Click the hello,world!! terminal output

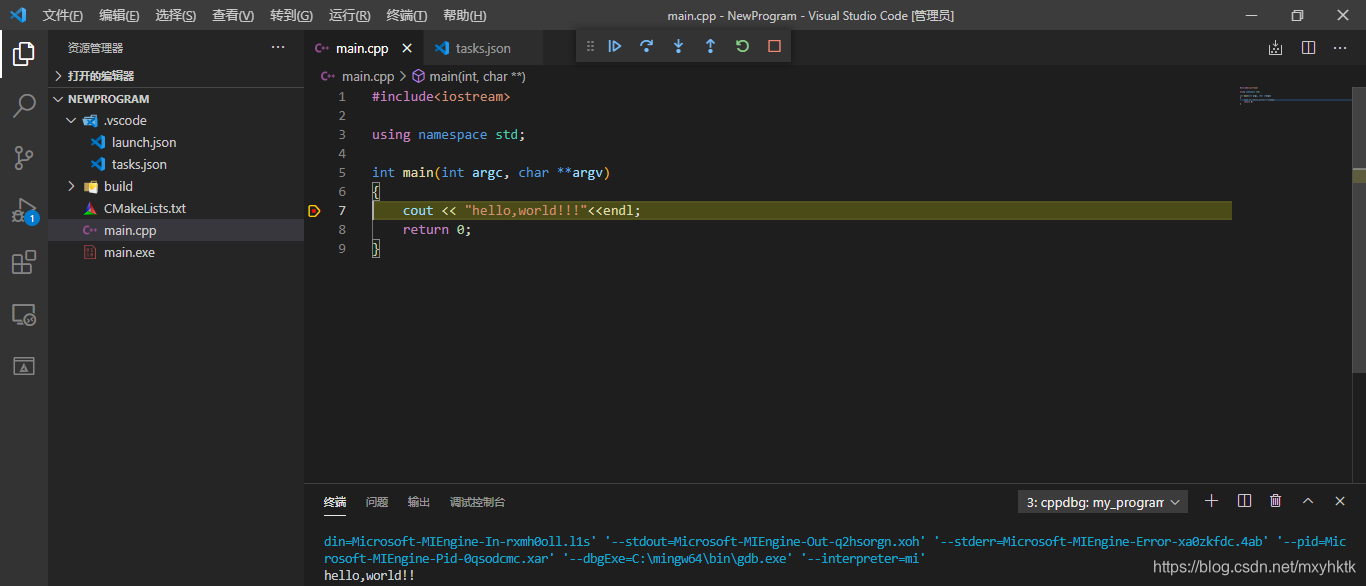coord(369,576)
